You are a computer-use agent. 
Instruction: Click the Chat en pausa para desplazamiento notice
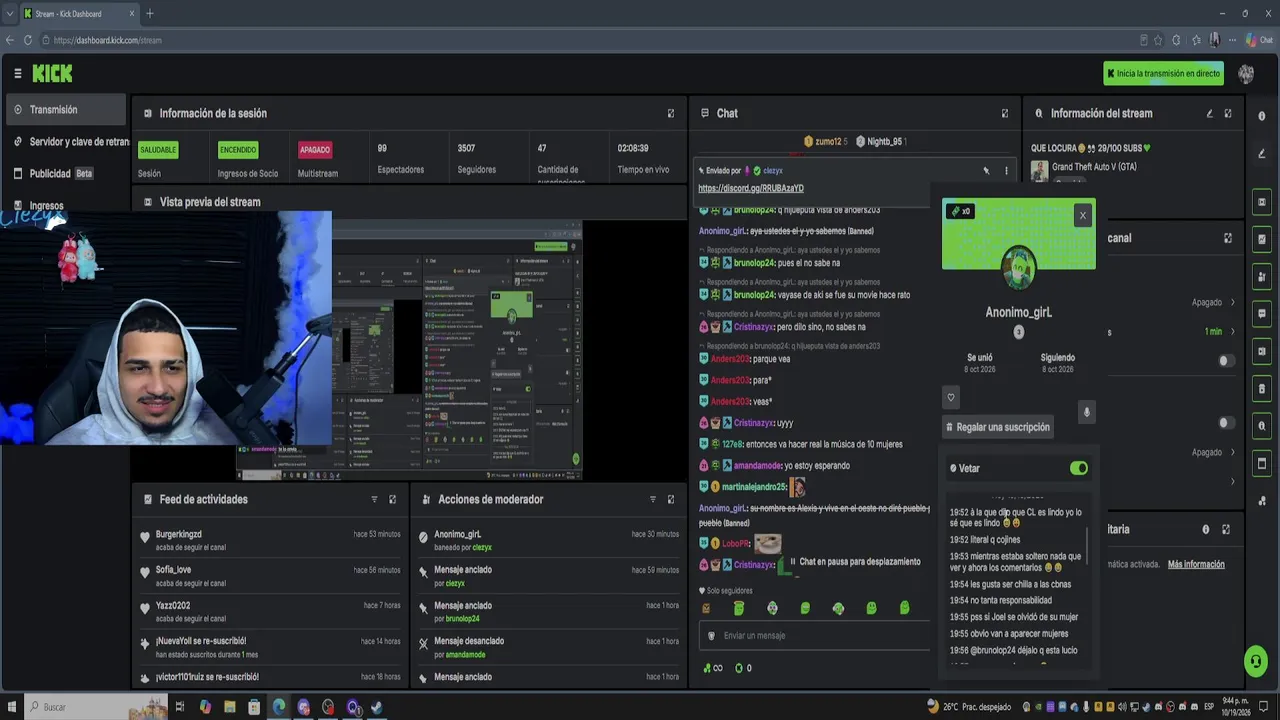pyautogui.click(x=855, y=562)
